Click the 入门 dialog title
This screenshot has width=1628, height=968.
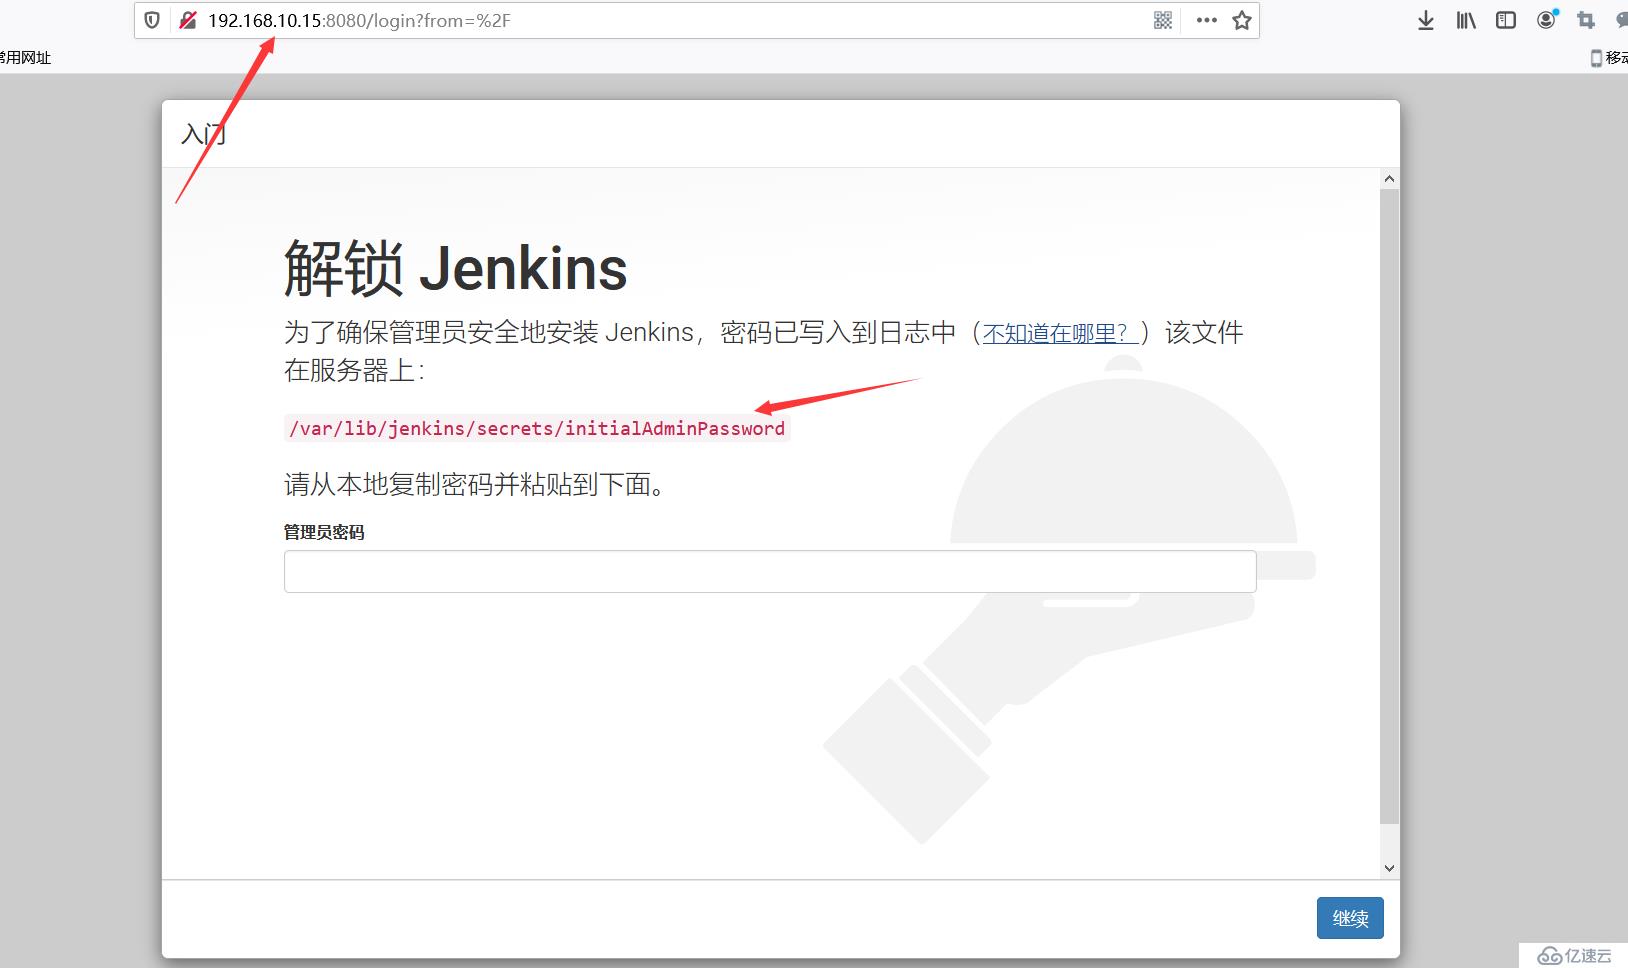tap(204, 134)
